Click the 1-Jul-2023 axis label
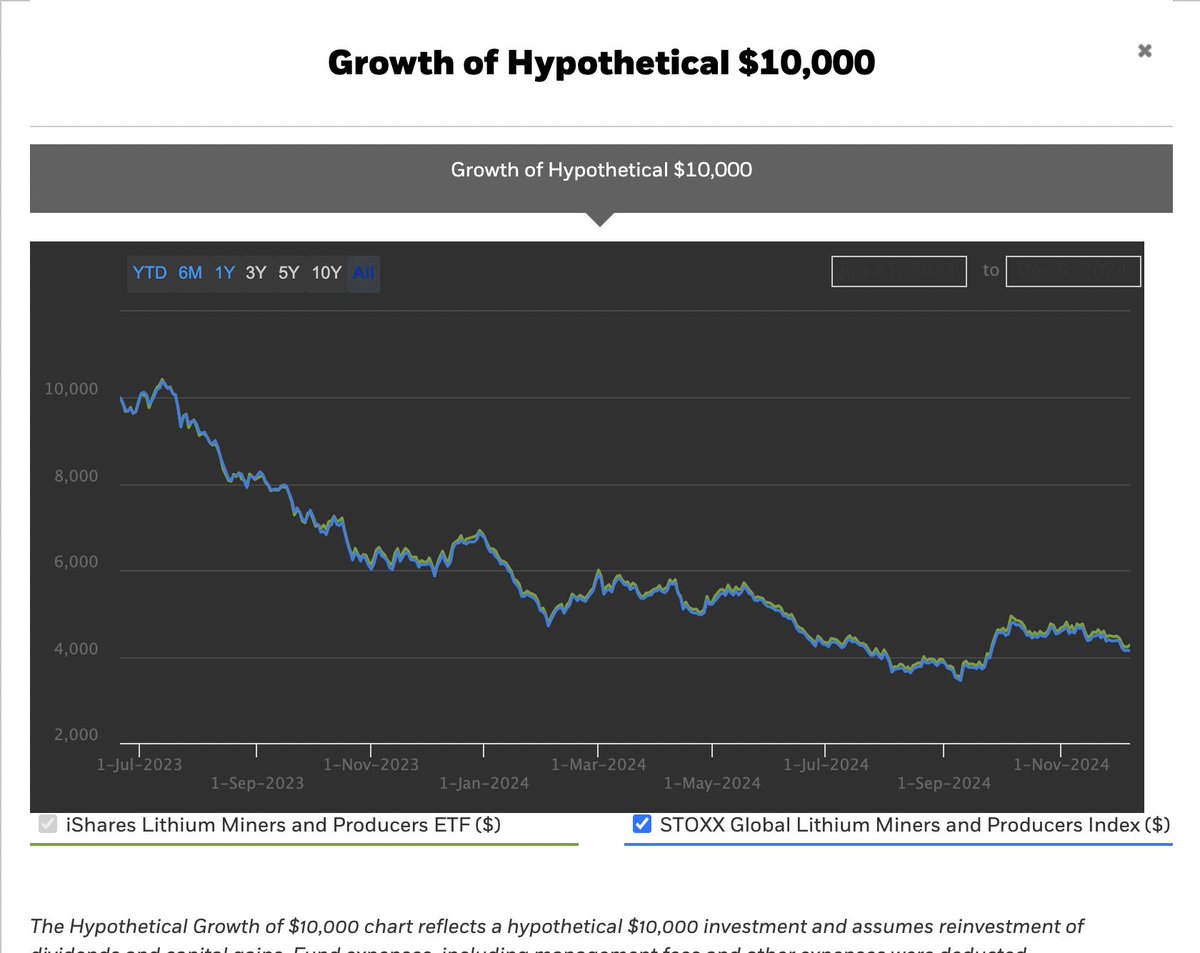 click(x=139, y=764)
